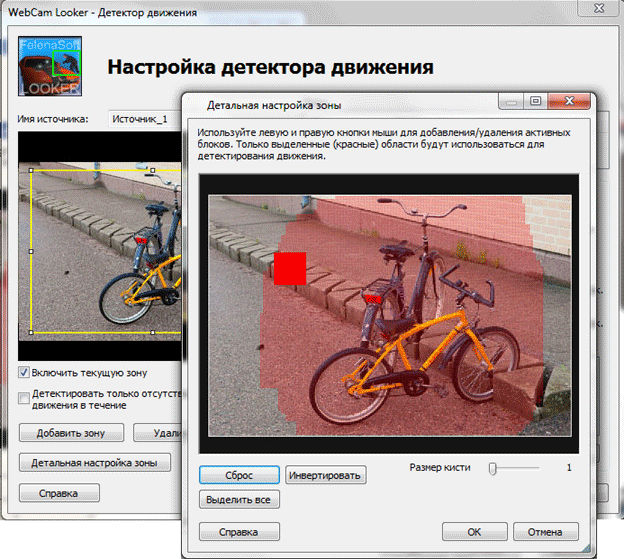
Task: Confirm the zone dialog with OK
Action: pos(474,532)
